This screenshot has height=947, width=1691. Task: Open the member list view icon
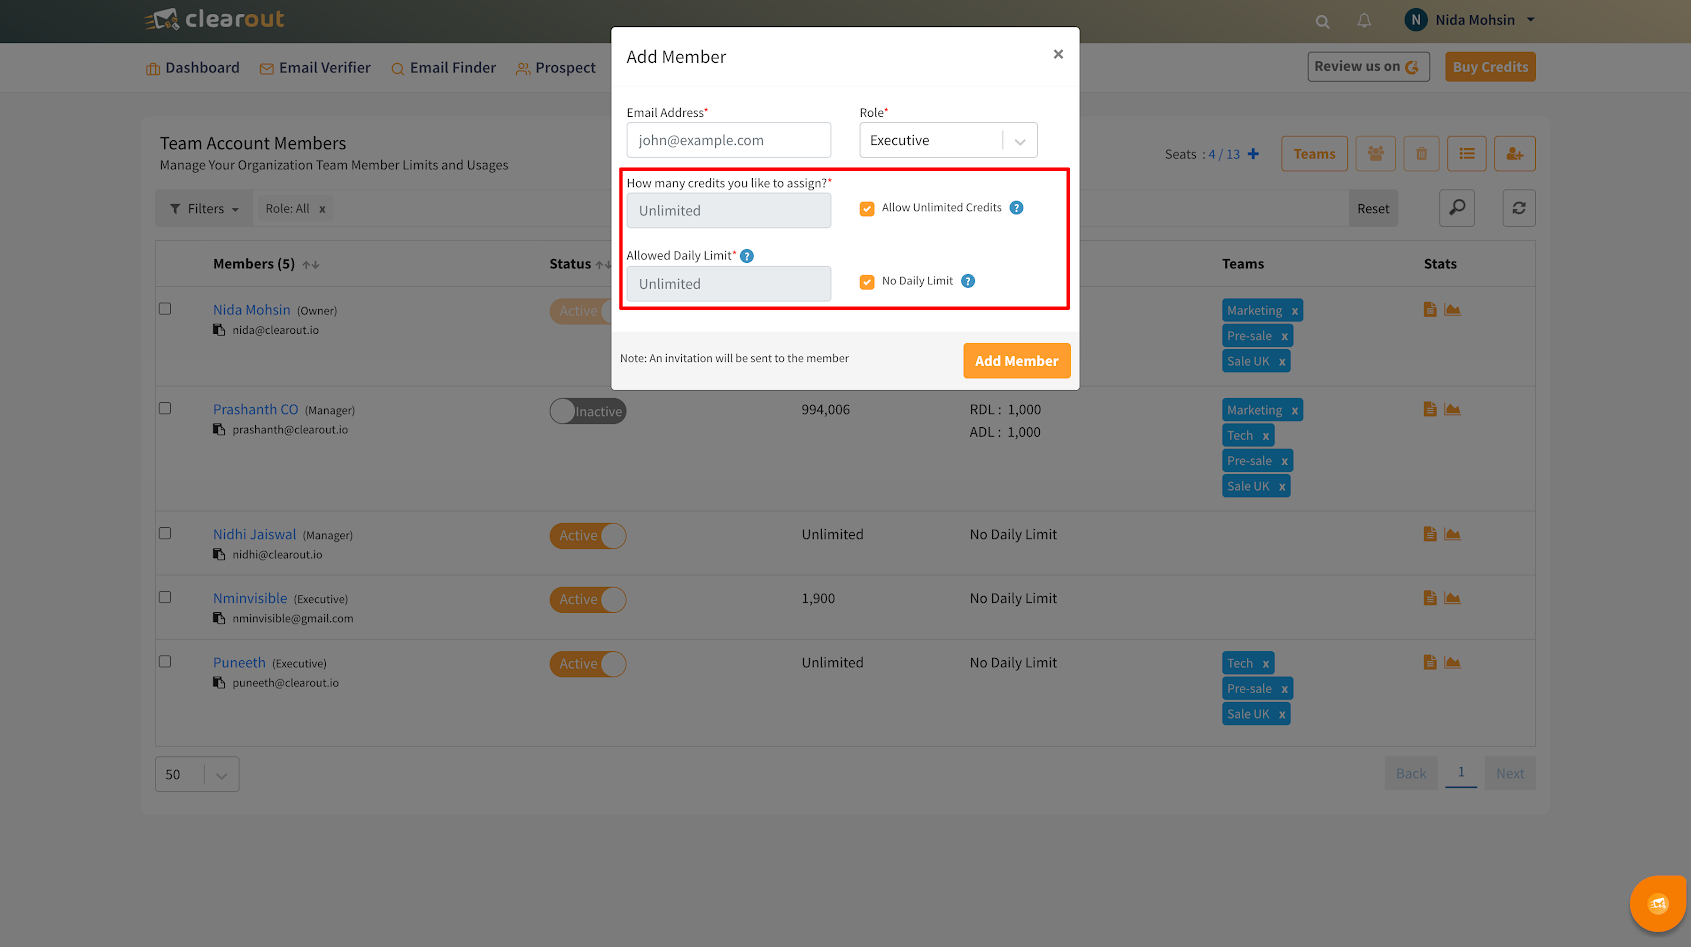[x=1467, y=153]
